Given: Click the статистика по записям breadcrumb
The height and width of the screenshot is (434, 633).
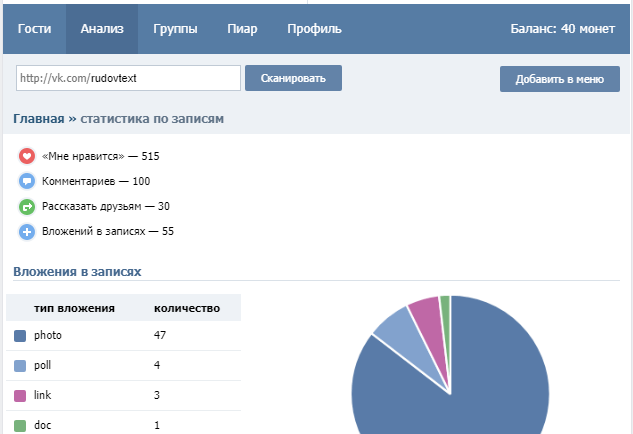Looking at the screenshot, I should (152, 119).
